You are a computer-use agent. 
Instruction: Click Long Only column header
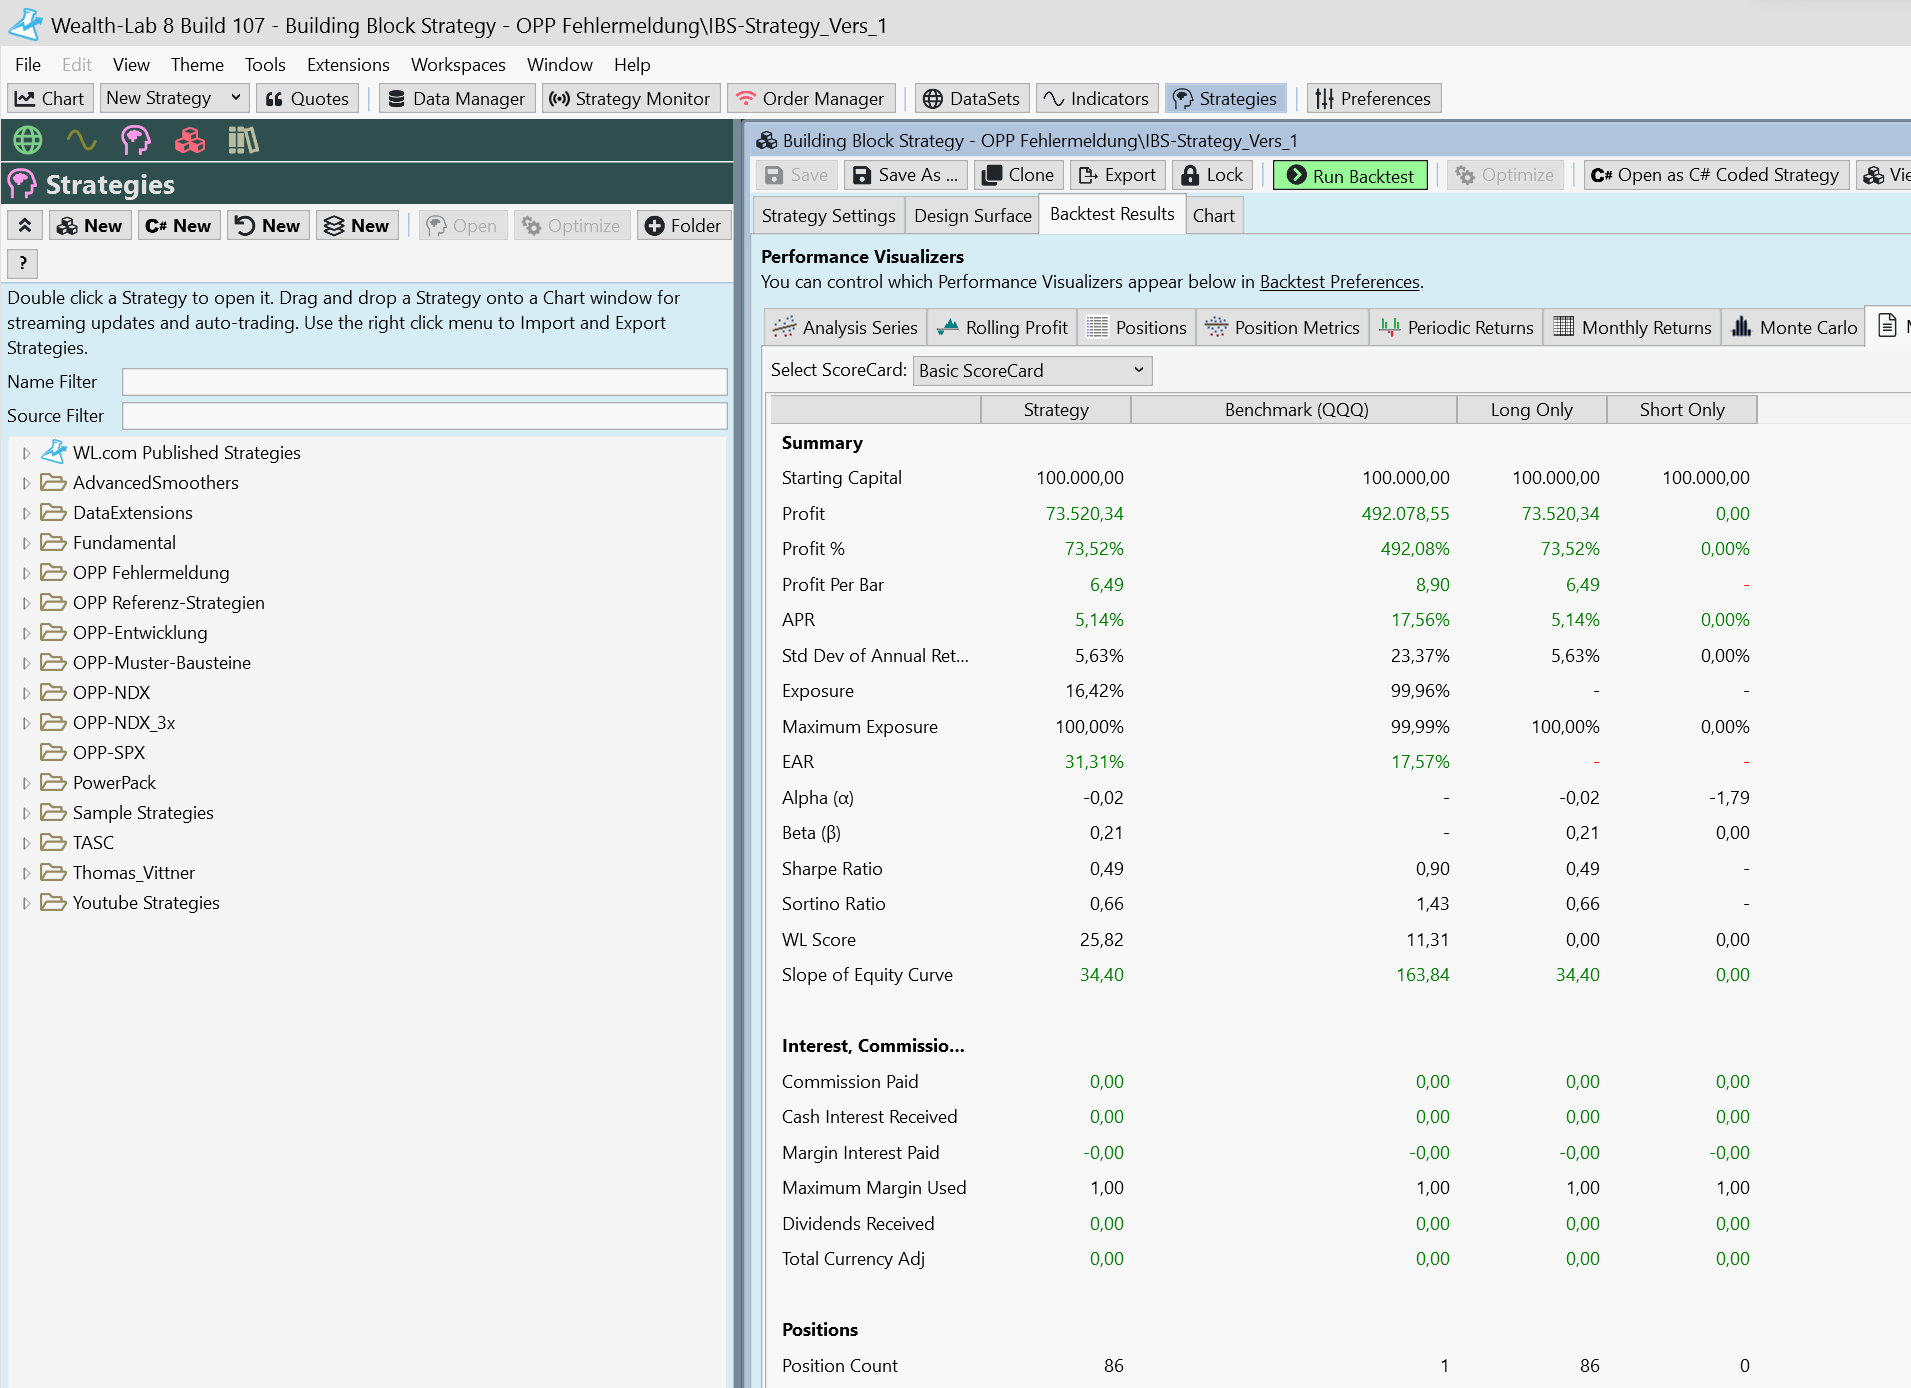(x=1532, y=410)
